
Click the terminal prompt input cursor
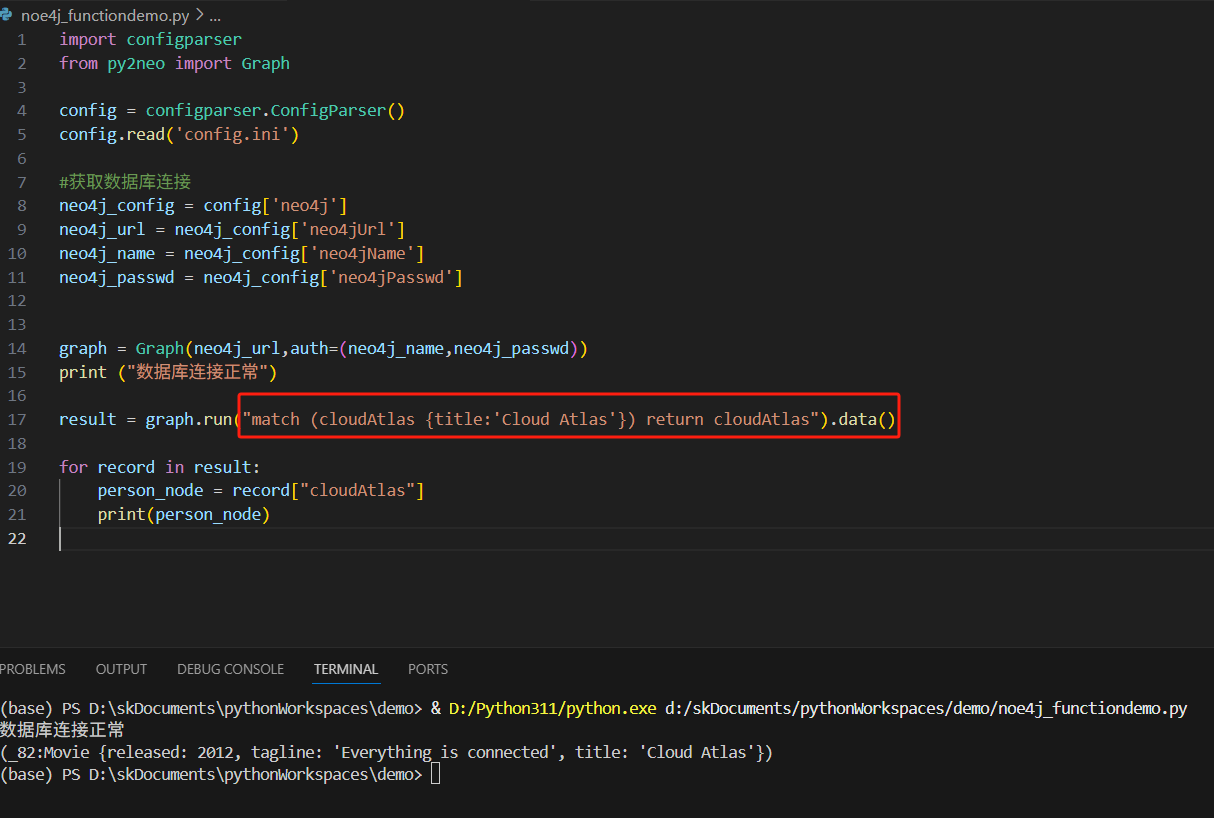tap(435, 775)
